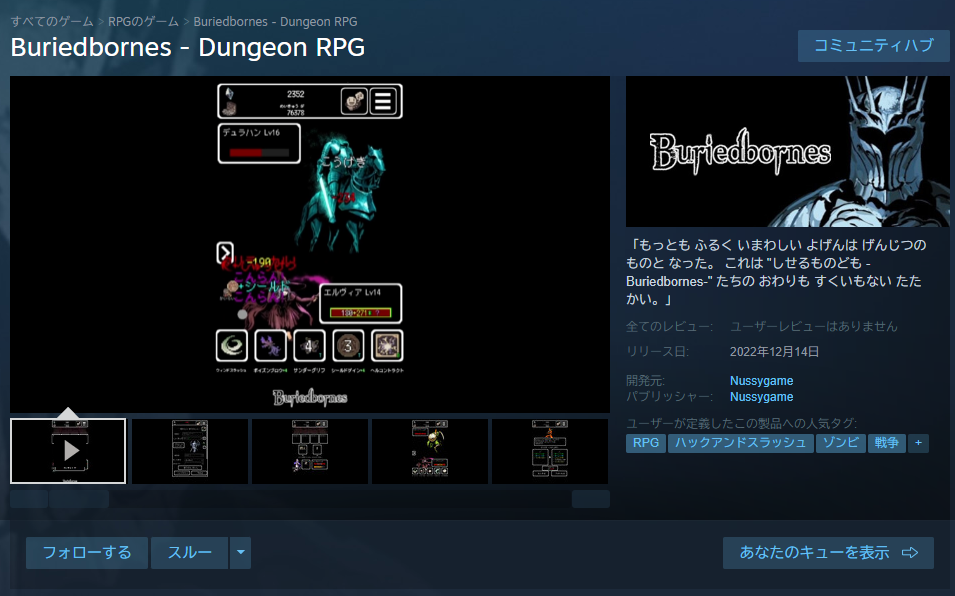Open publisher Nussygame link beside パブリッシャー
Viewport: 955px width, 596px height.
(761, 397)
